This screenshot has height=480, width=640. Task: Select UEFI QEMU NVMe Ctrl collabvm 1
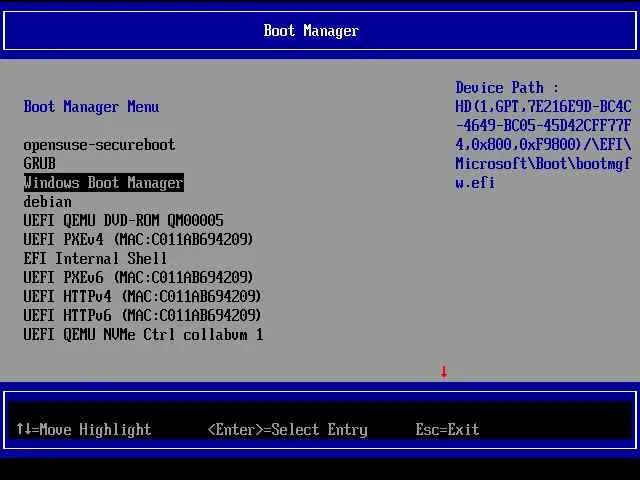point(143,335)
